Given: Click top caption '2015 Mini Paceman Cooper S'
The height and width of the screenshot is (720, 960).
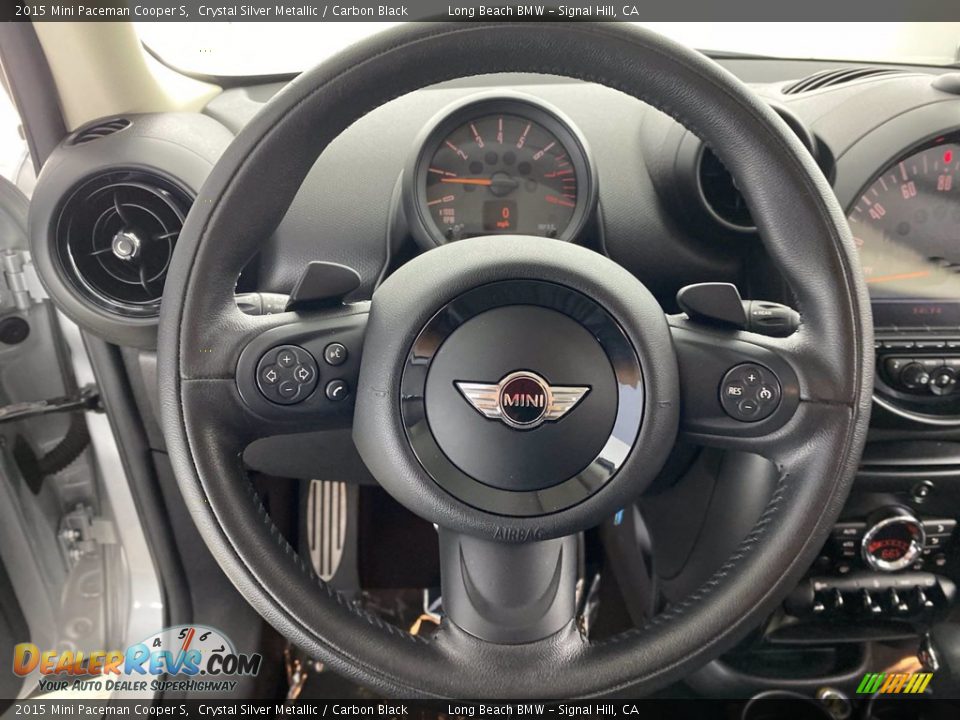Looking at the screenshot, I should pos(102,10).
